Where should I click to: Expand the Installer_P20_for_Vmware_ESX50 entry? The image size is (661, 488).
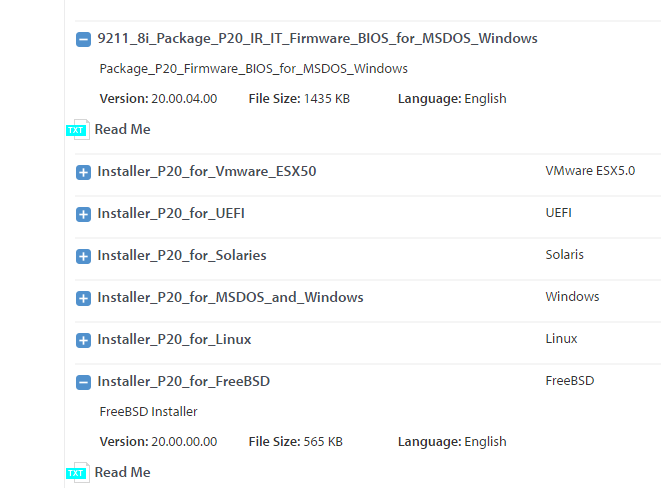click(x=83, y=172)
